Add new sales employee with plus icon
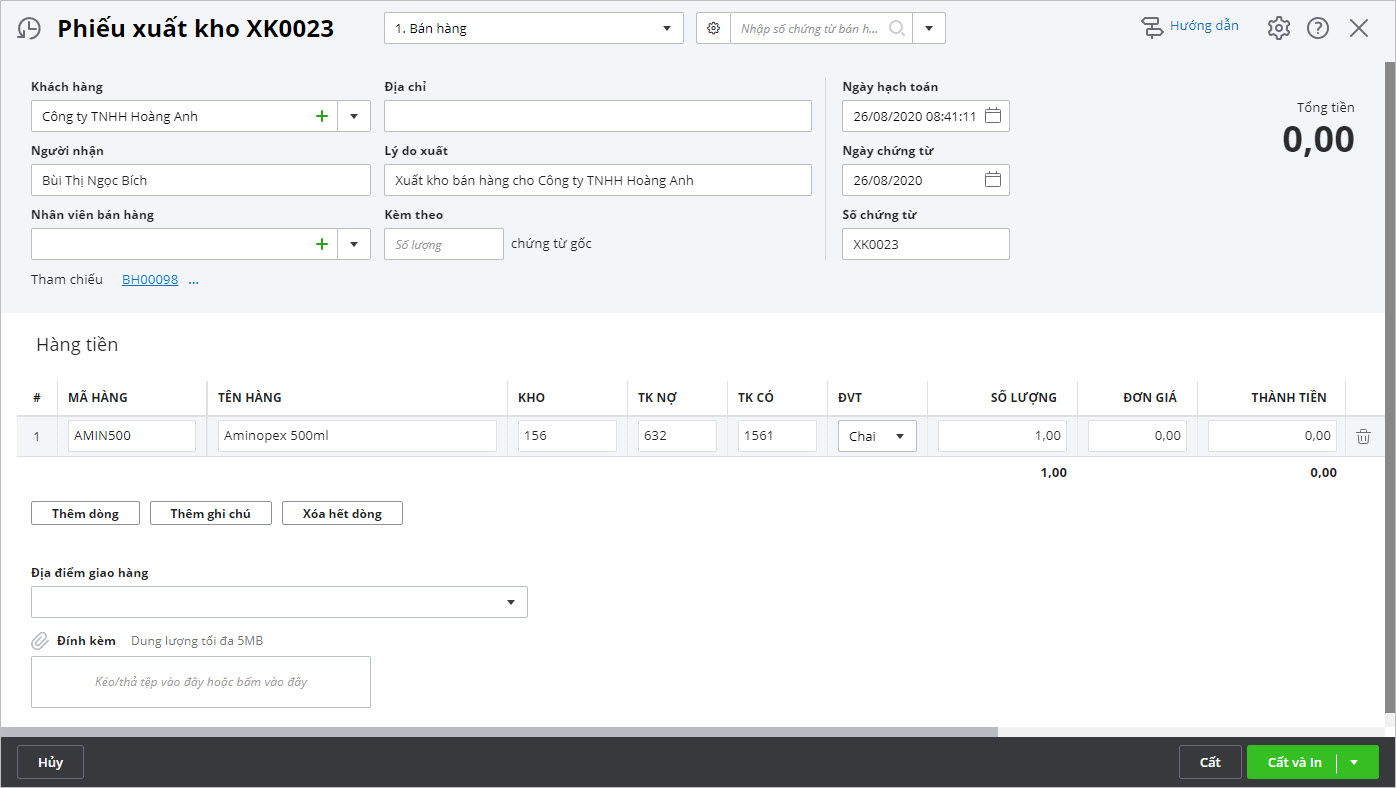Image resolution: width=1396 pixels, height=788 pixels. [322, 244]
